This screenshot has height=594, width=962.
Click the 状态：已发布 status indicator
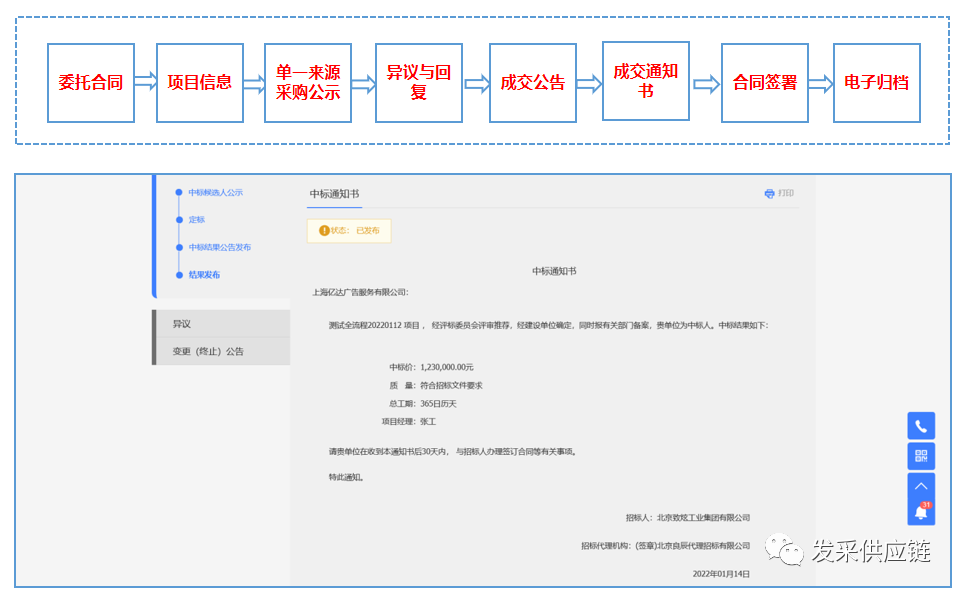tap(348, 230)
